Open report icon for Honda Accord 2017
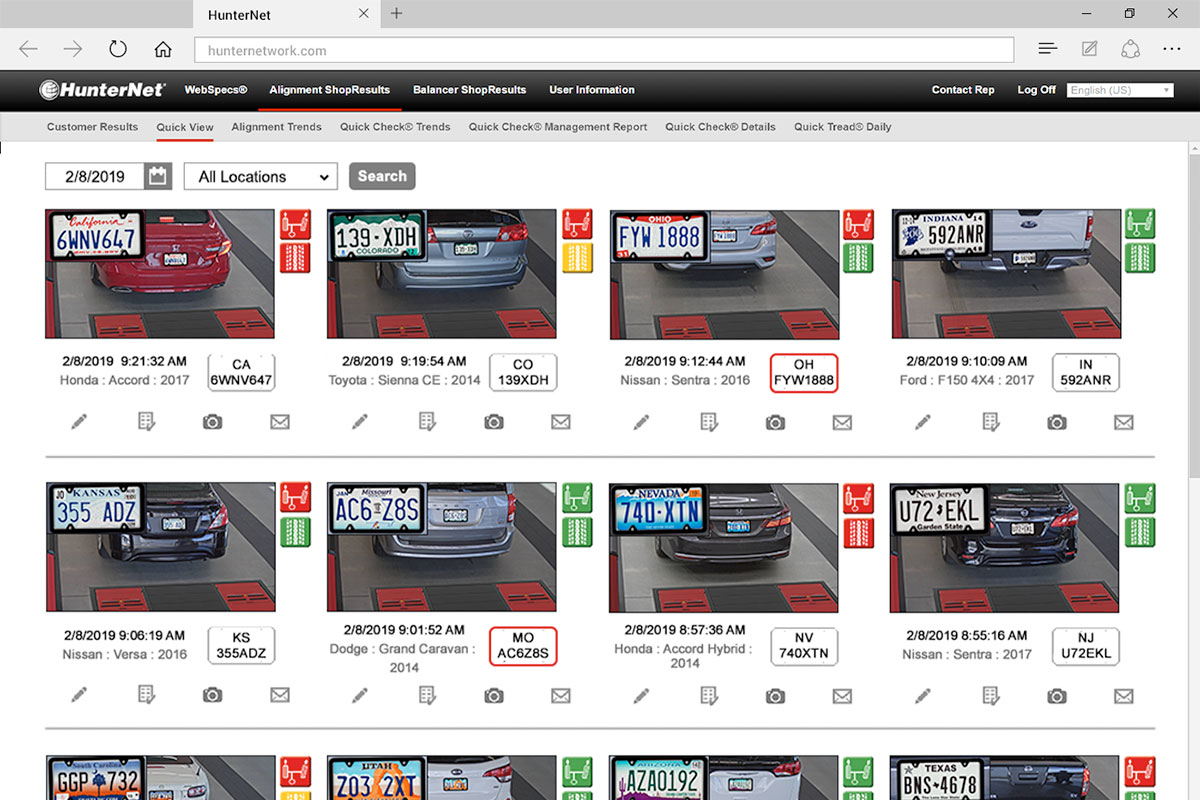The width and height of the screenshot is (1200, 800). click(146, 422)
